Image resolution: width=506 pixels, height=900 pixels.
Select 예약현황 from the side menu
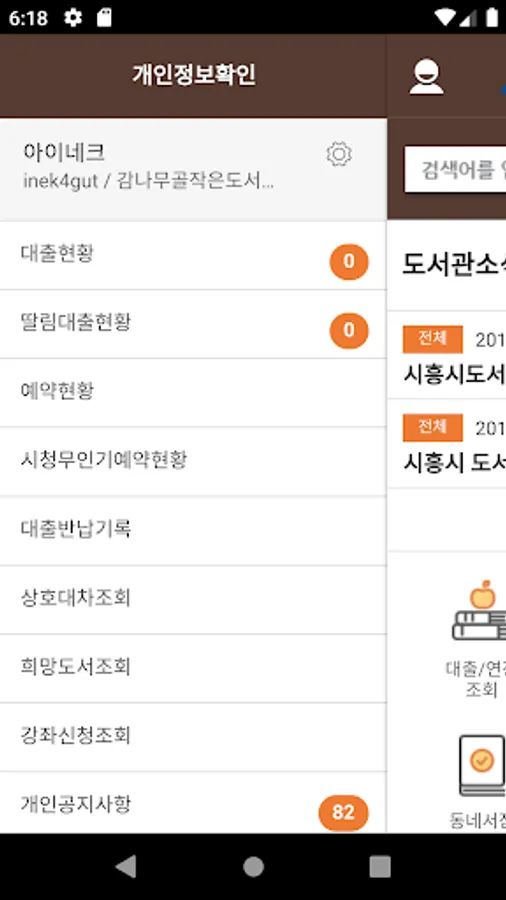coord(193,393)
